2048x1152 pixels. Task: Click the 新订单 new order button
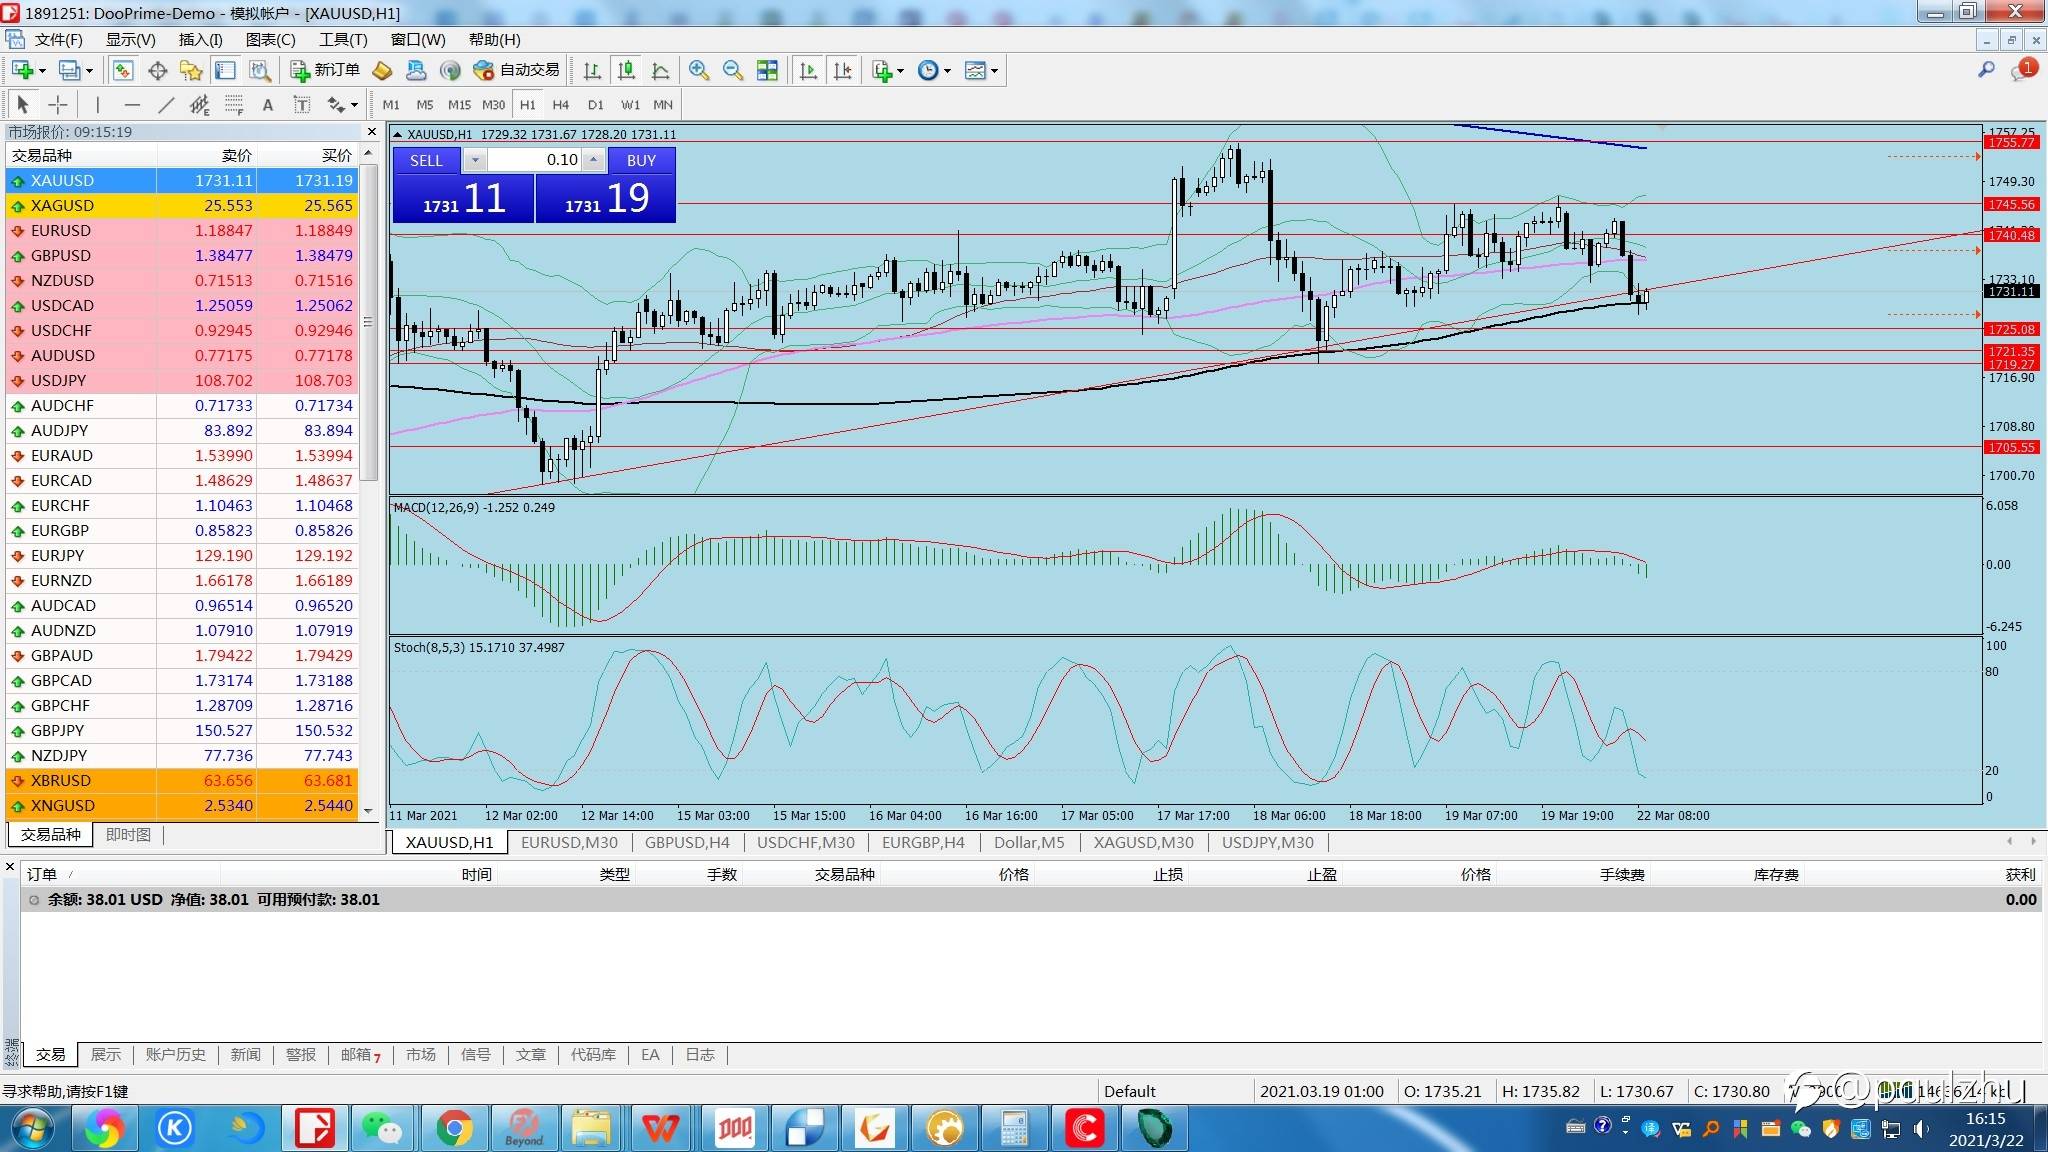[x=325, y=70]
